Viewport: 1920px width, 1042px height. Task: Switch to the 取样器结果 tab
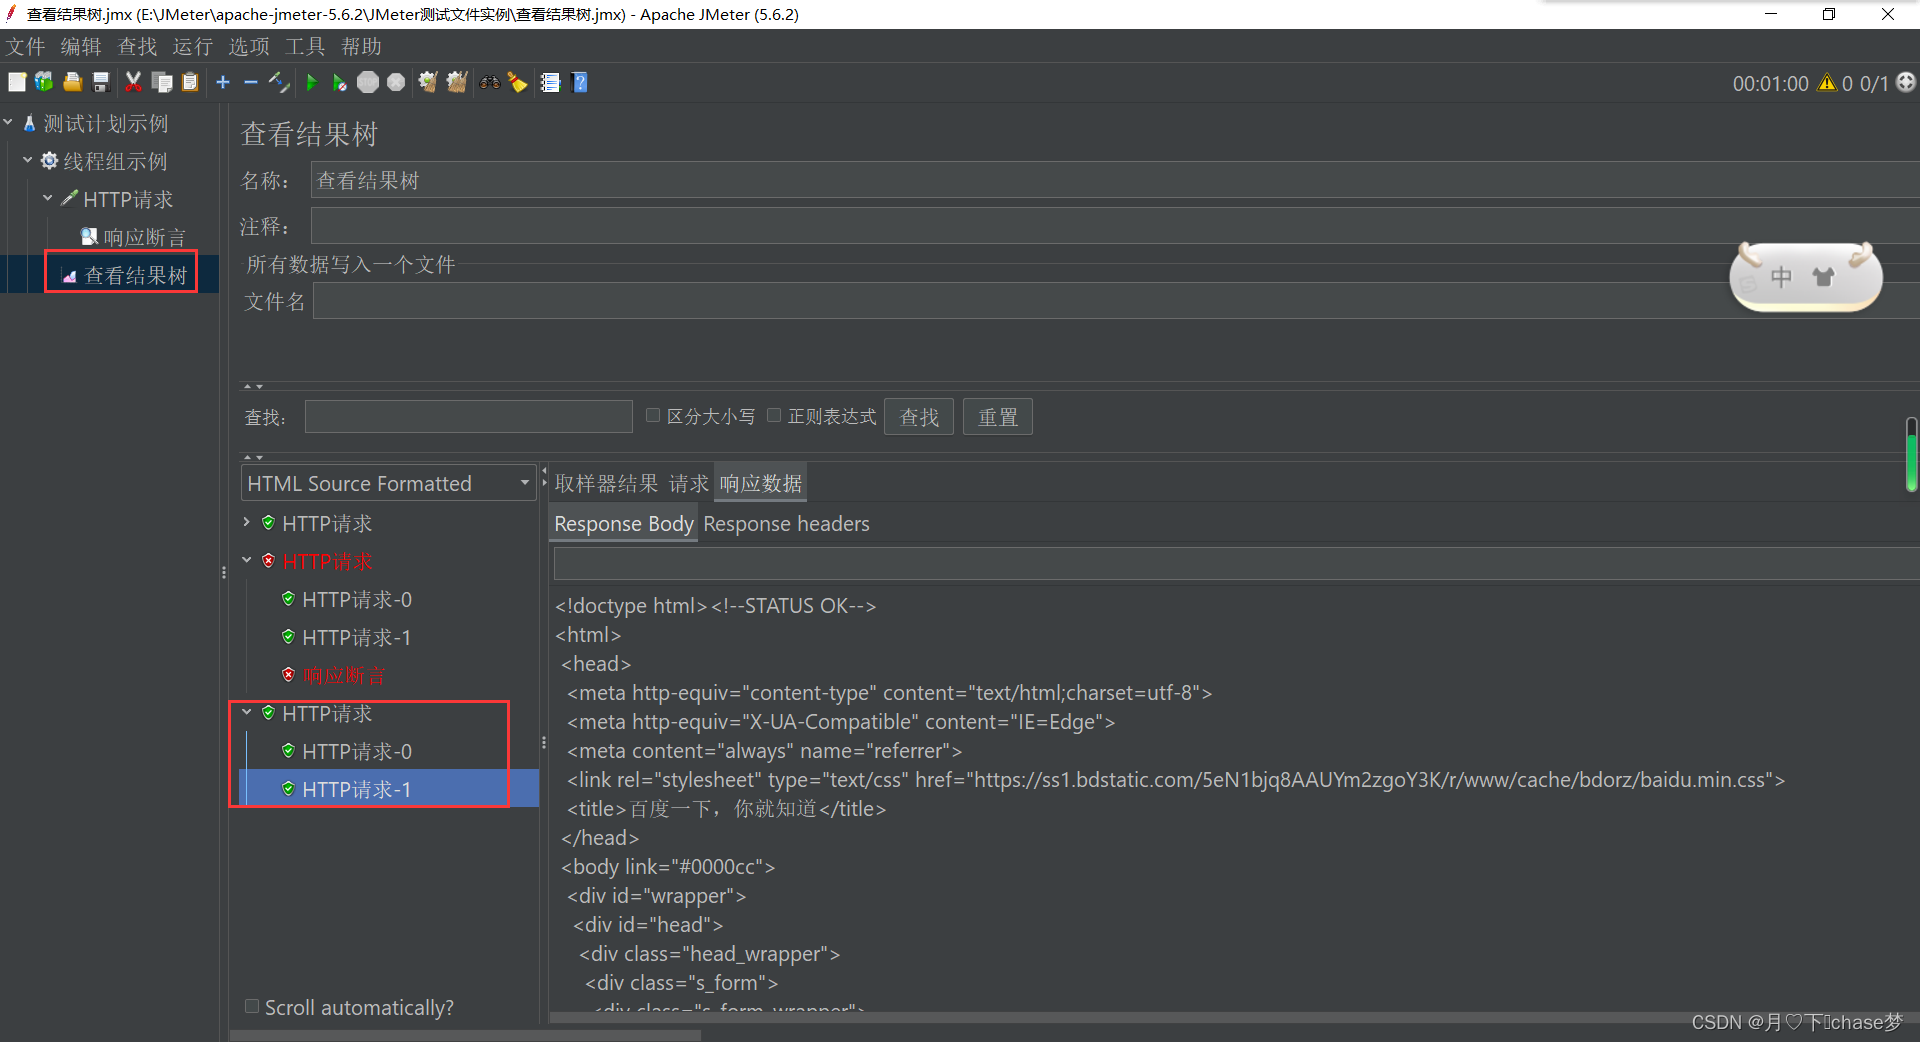[x=606, y=484]
